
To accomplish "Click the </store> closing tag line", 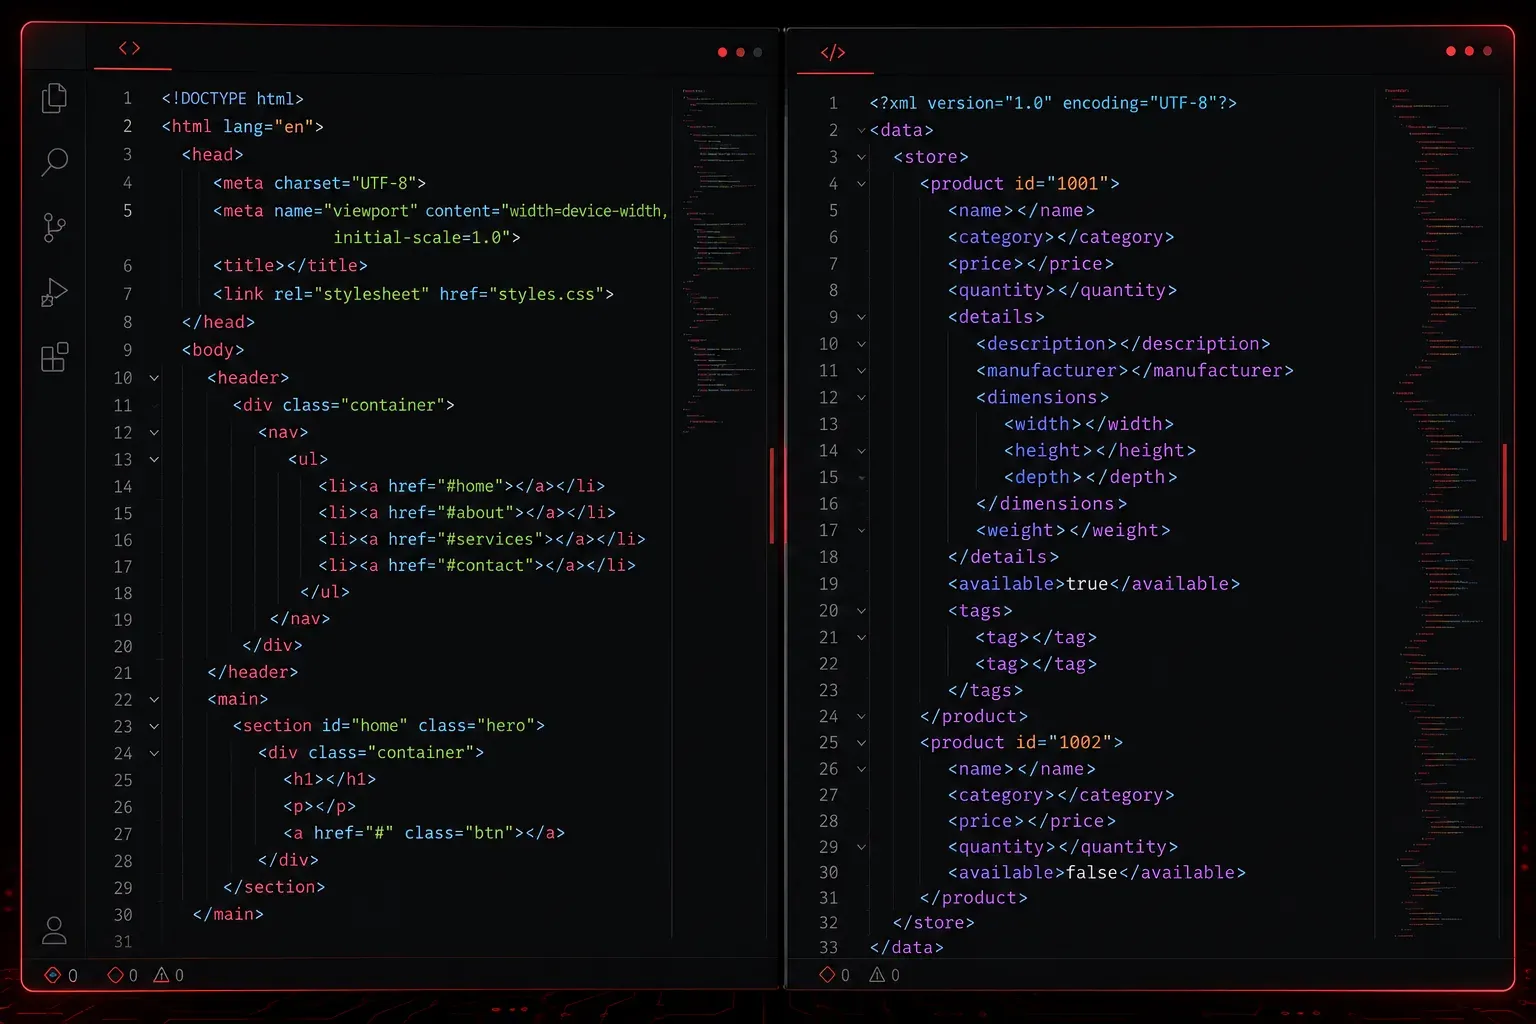I will tap(933, 923).
